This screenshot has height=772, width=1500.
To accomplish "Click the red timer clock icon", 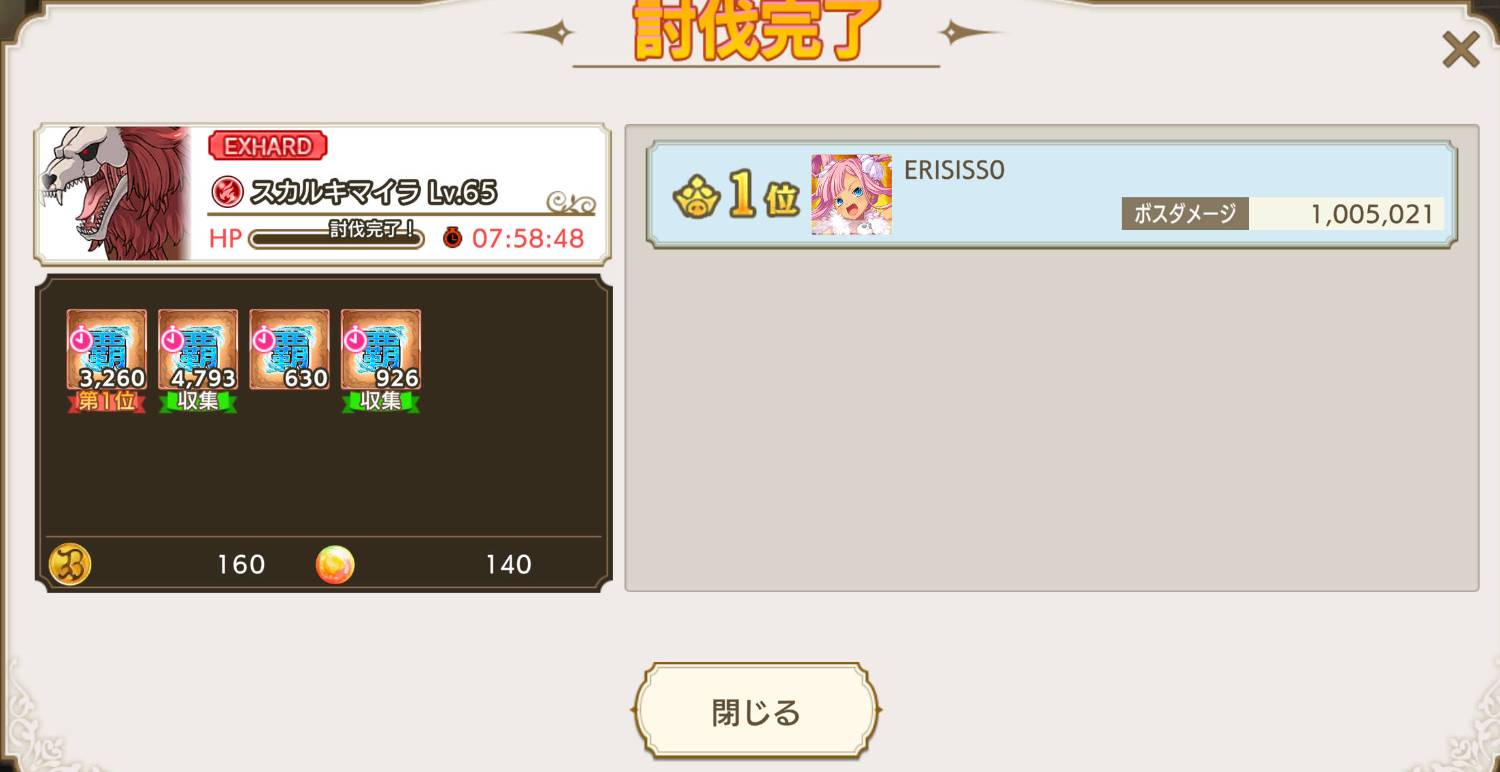I will [x=453, y=238].
